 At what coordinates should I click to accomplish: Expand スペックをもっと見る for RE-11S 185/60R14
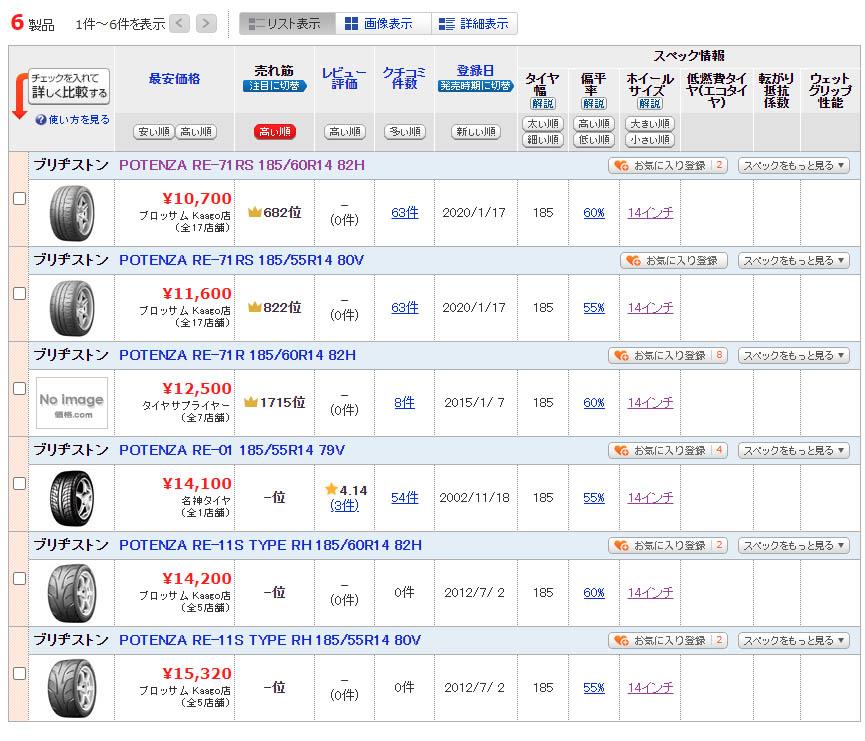[x=793, y=545]
